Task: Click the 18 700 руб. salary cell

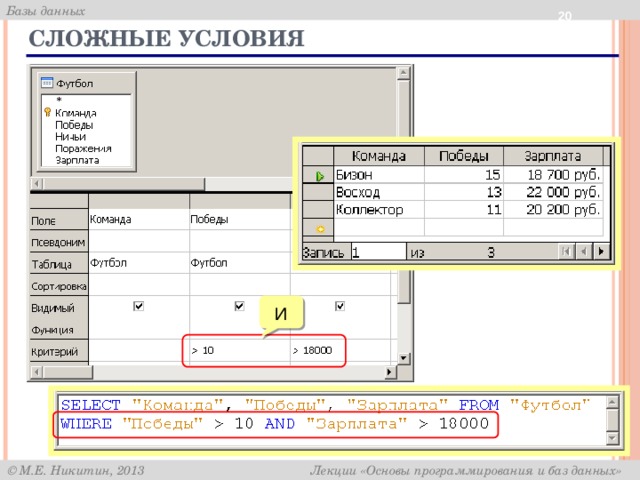Action: [553, 175]
